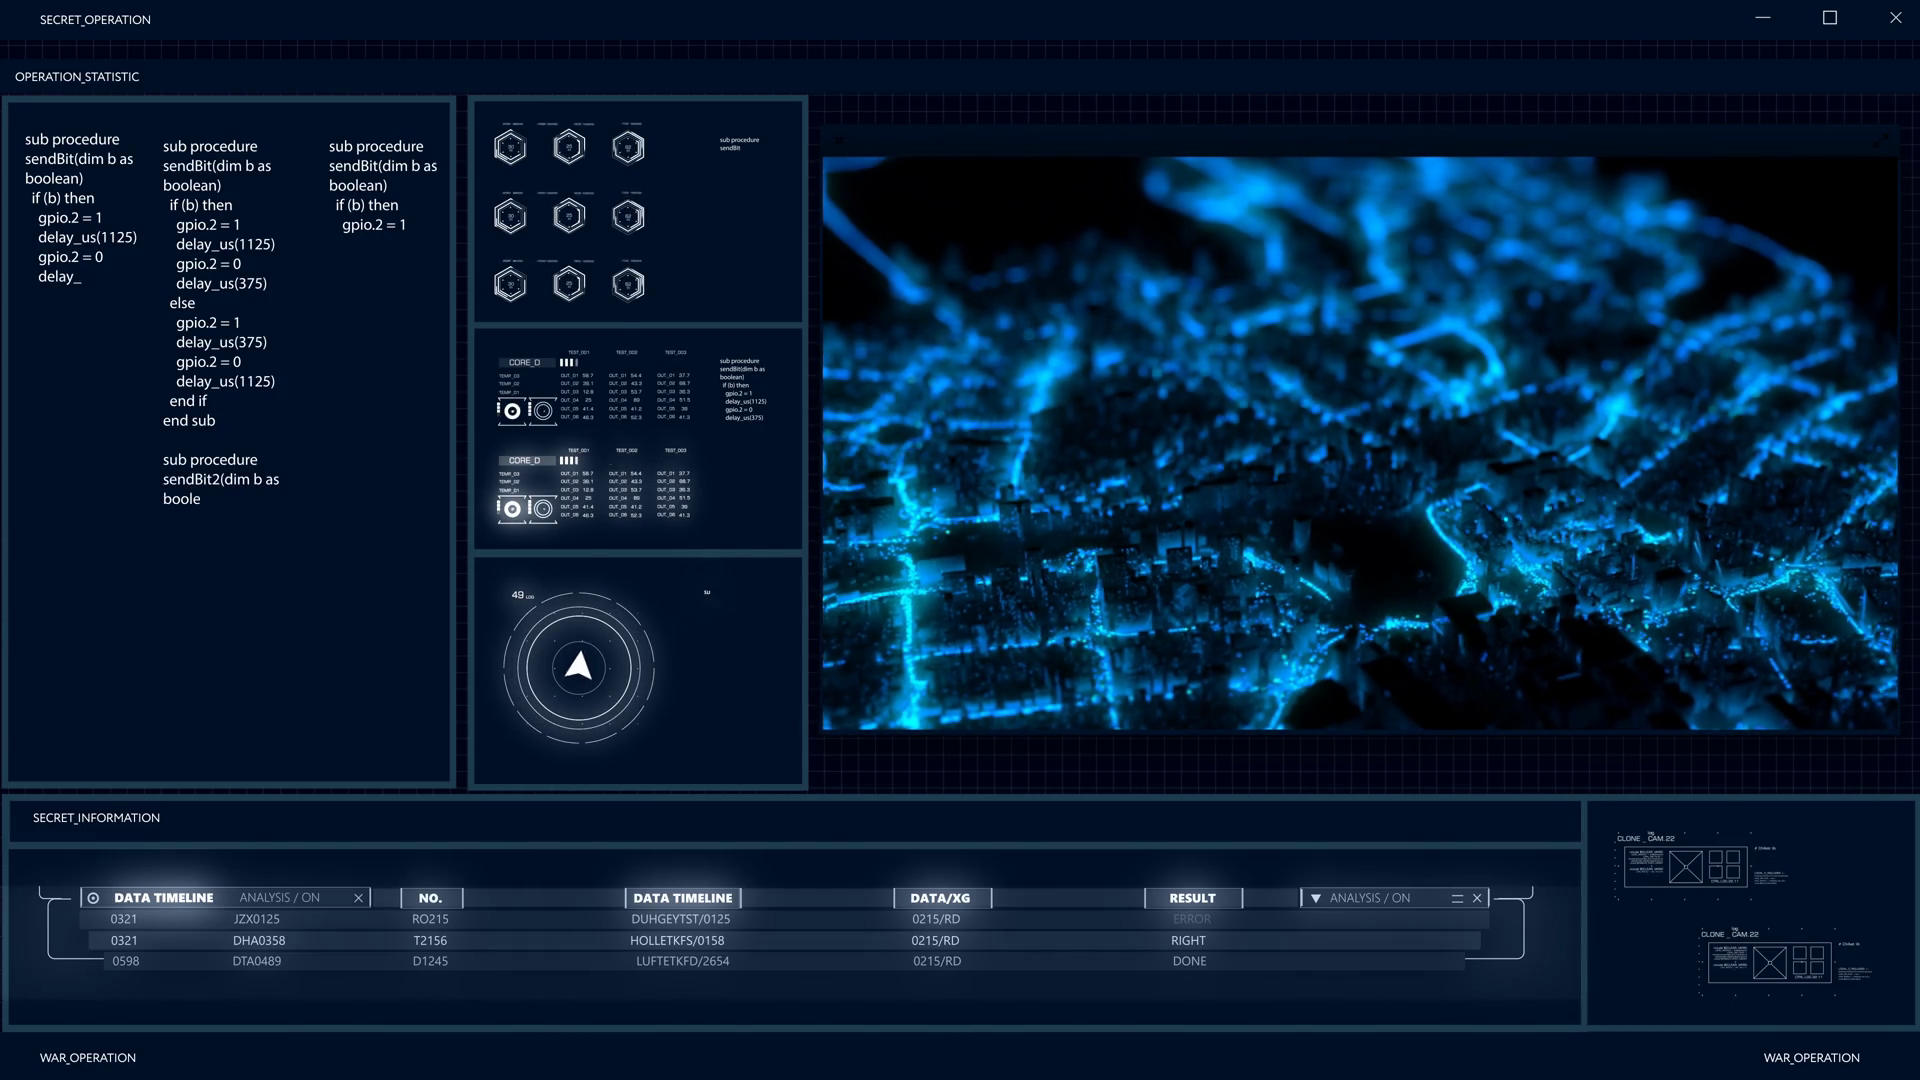The image size is (1920, 1080).
Task: Click the center hexagon gauge showing 25
Action: (569, 216)
